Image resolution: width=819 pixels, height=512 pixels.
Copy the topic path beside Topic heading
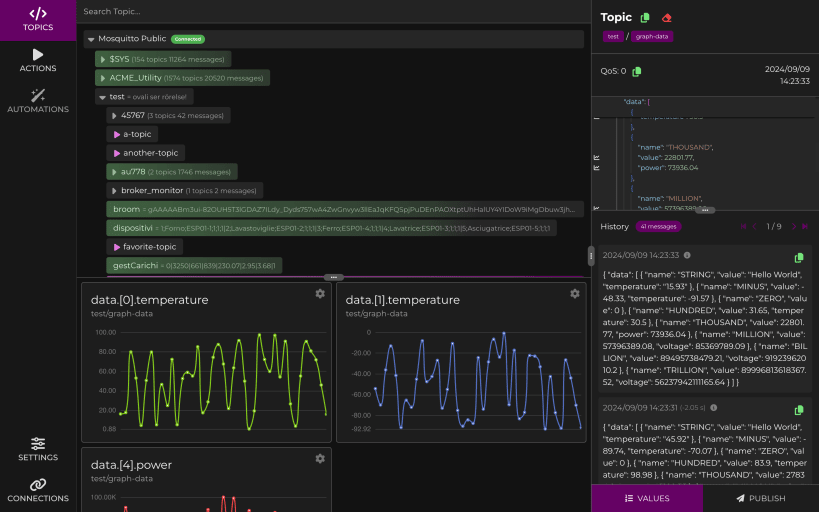645,18
